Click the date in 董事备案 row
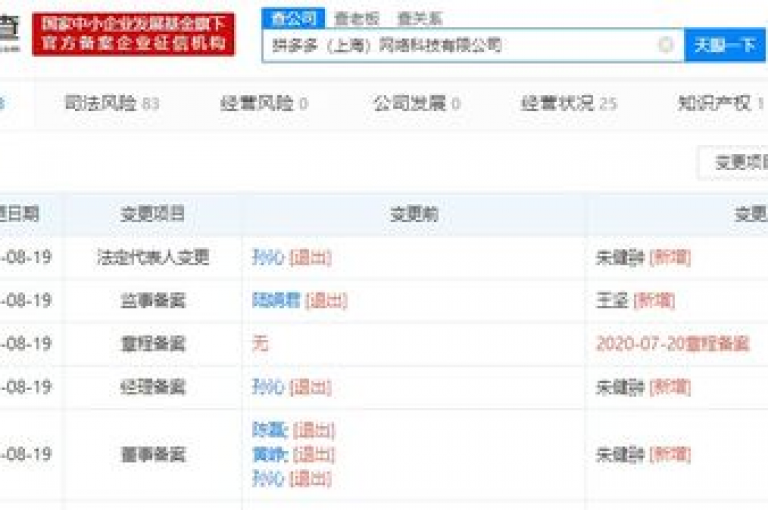Image resolution: width=768 pixels, height=510 pixels. (x=25, y=455)
